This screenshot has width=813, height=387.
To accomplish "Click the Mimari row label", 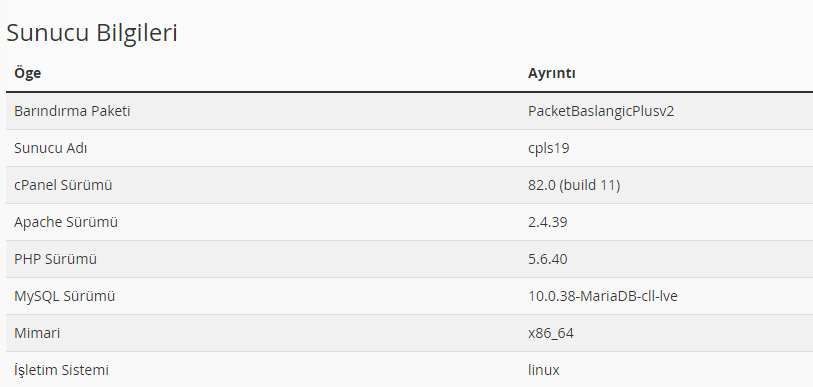I will pos(37,333).
